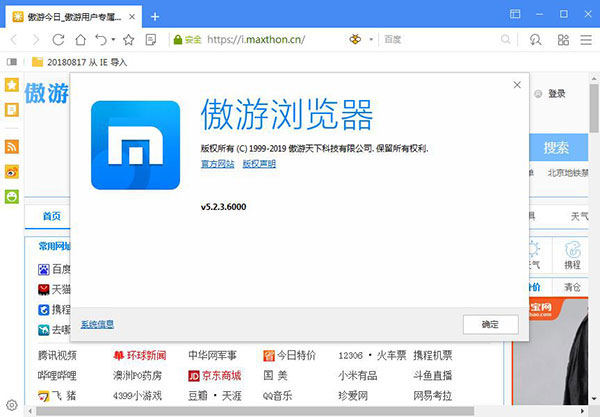Screen dimensions: 600x417
Task: Open the Favorites star in the left sidebar
Action: click(x=11, y=85)
